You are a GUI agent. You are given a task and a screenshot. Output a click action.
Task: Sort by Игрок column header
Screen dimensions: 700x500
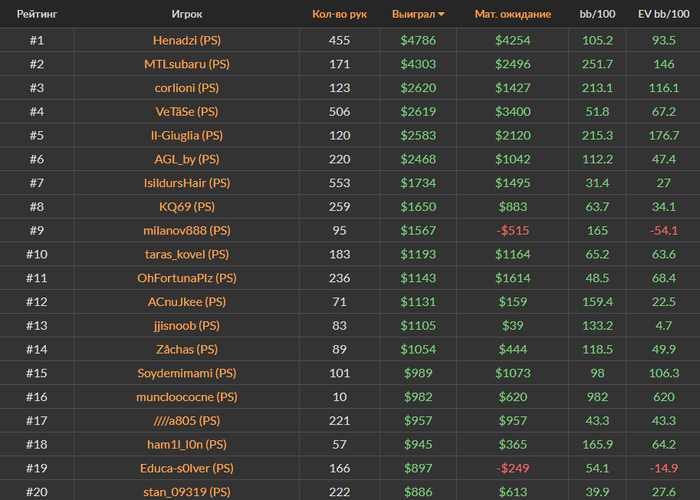[x=187, y=15]
